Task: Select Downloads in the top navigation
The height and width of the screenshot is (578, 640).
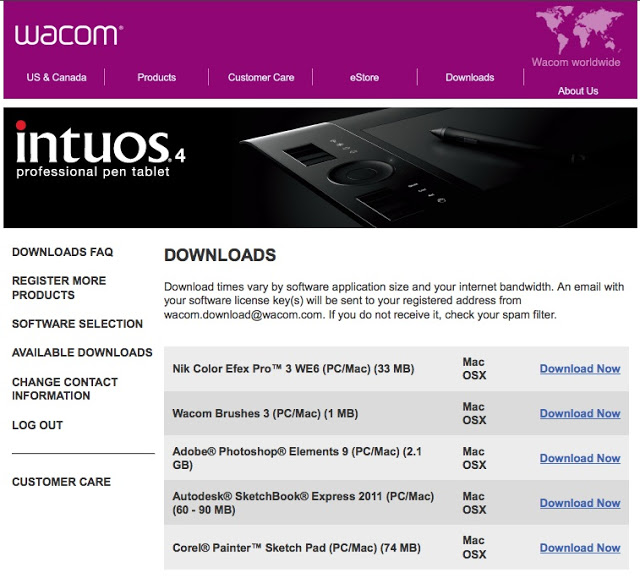Action: pyautogui.click(x=470, y=78)
